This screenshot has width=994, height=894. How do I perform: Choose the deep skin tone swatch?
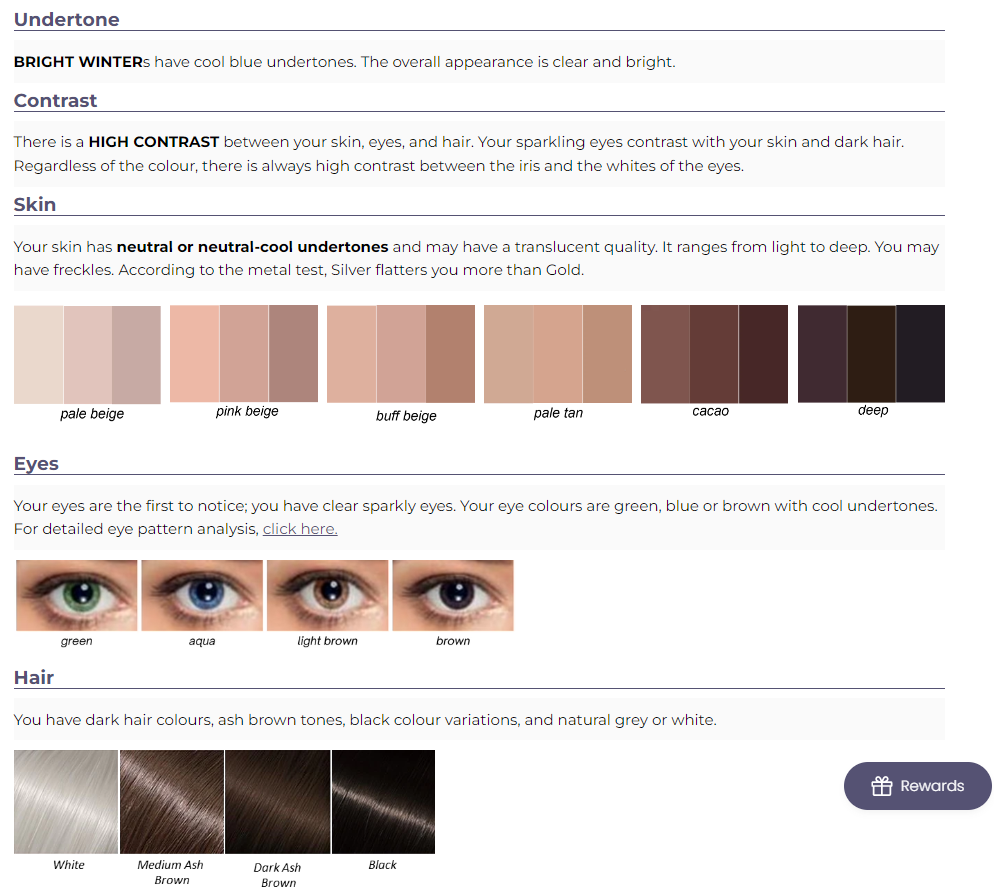pos(871,353)
